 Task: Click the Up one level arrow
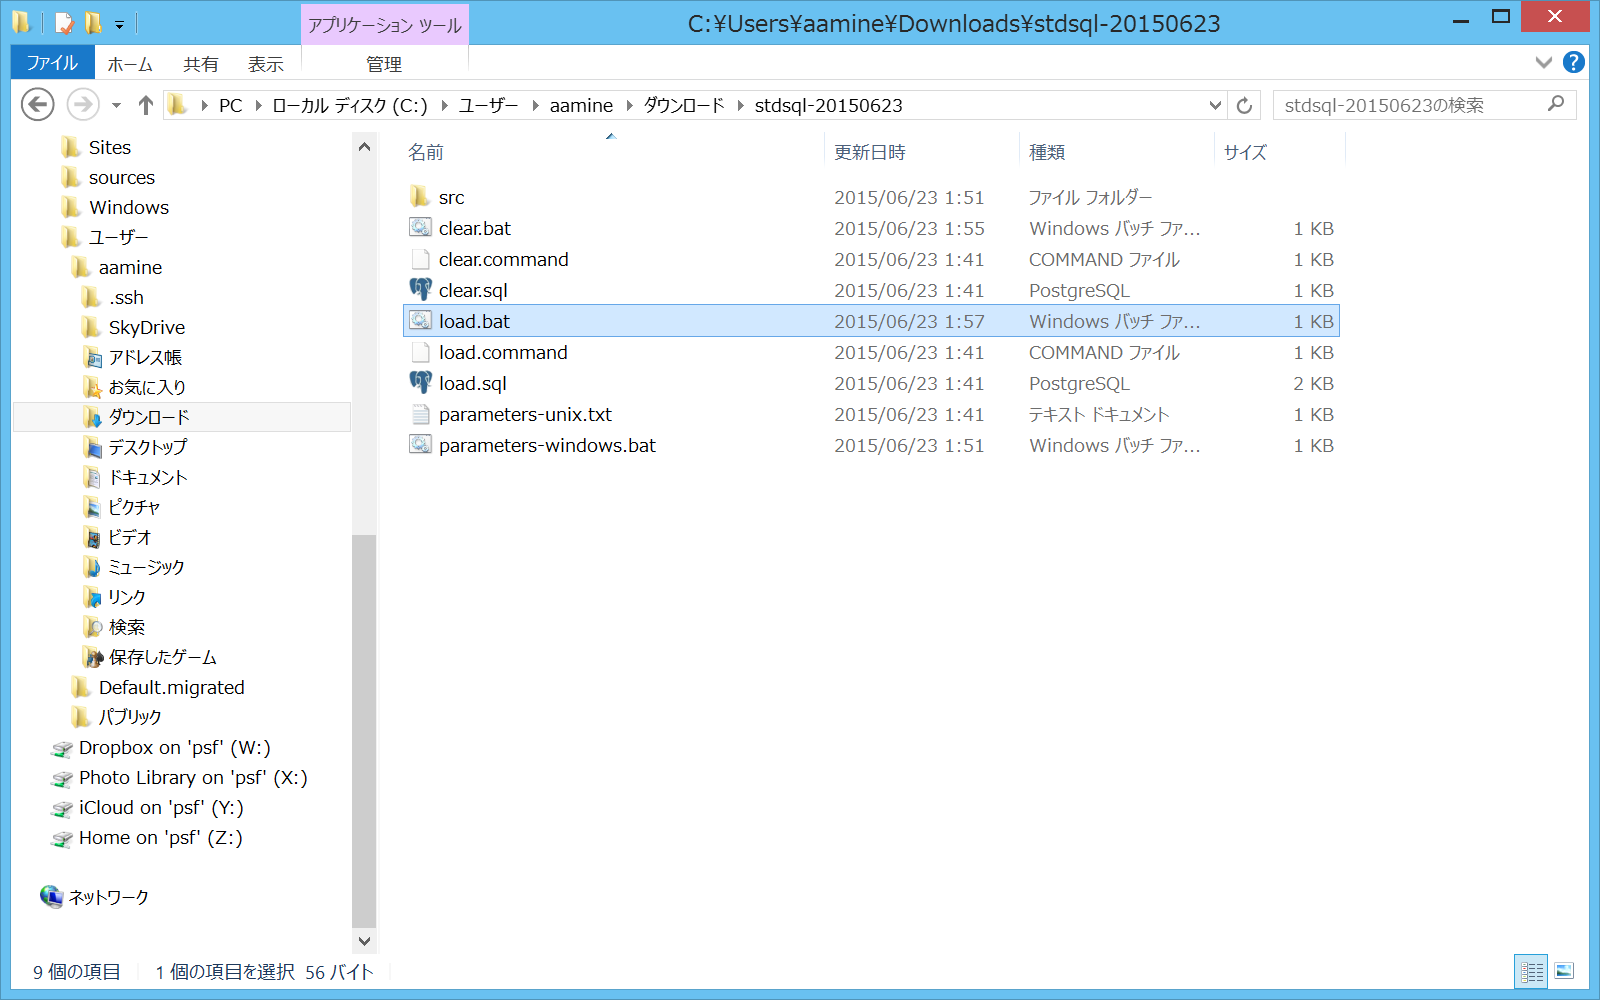(146, 105)
